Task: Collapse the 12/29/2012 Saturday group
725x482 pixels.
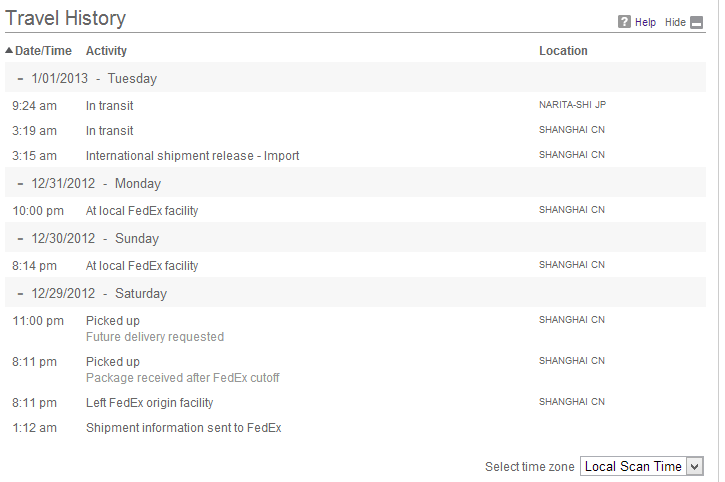Action: (x=20, y=294)
